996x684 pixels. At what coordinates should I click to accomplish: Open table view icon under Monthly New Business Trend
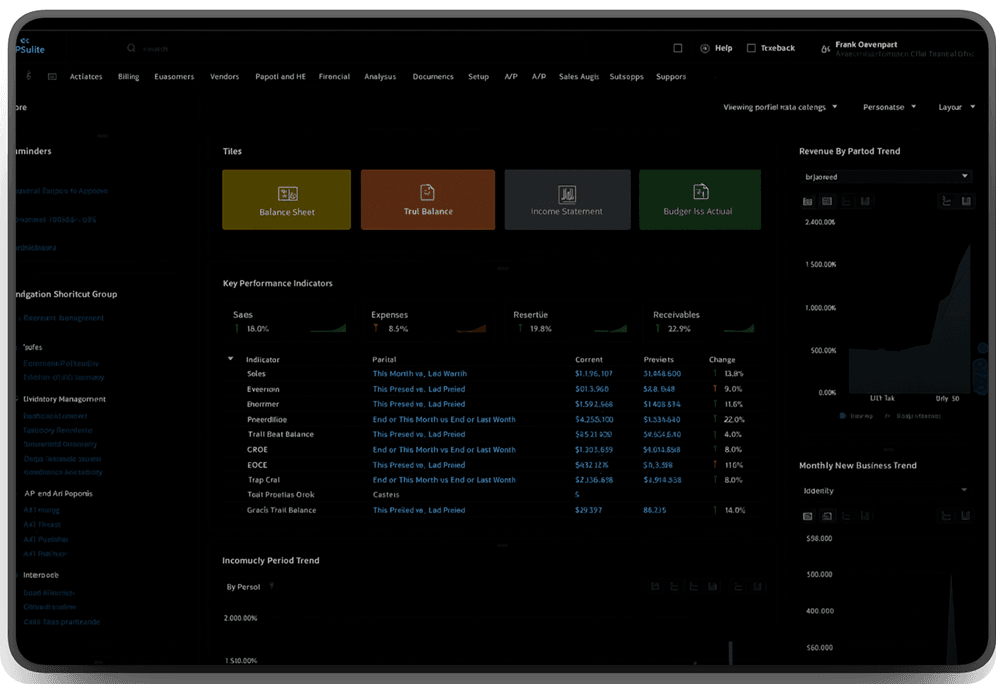[829, 515]
